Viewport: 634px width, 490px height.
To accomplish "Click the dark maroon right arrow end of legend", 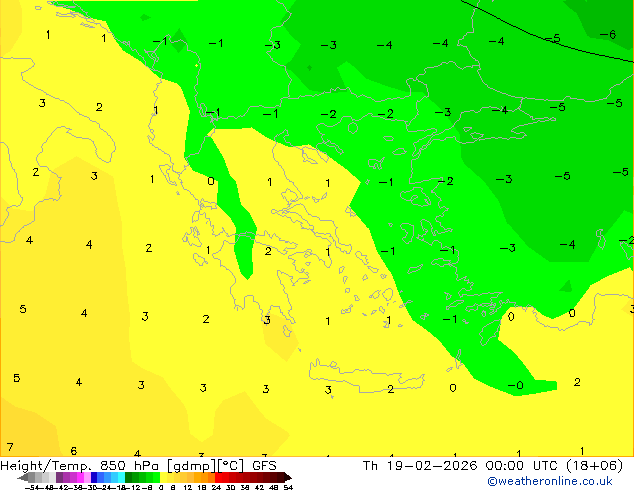I will click(x=287, y=477).
